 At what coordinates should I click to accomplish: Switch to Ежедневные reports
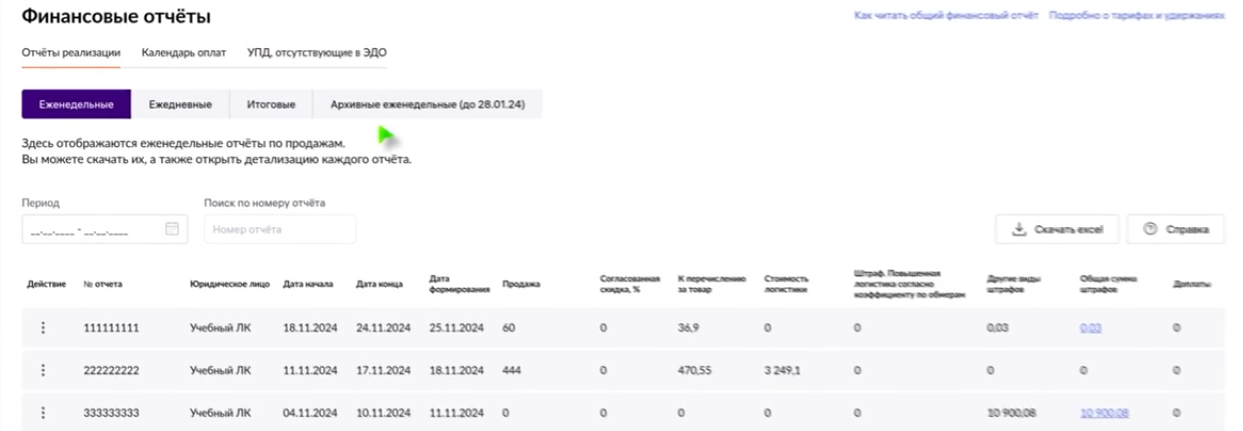tap(180, 104)
